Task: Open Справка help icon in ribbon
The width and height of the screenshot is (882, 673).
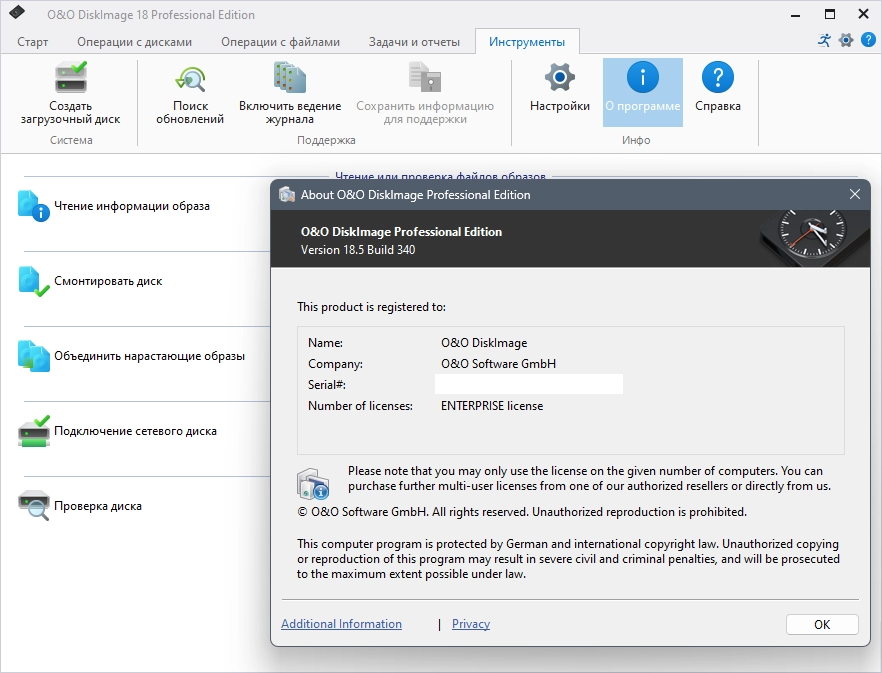Action: pyautogui.click(x=718, y=77)
